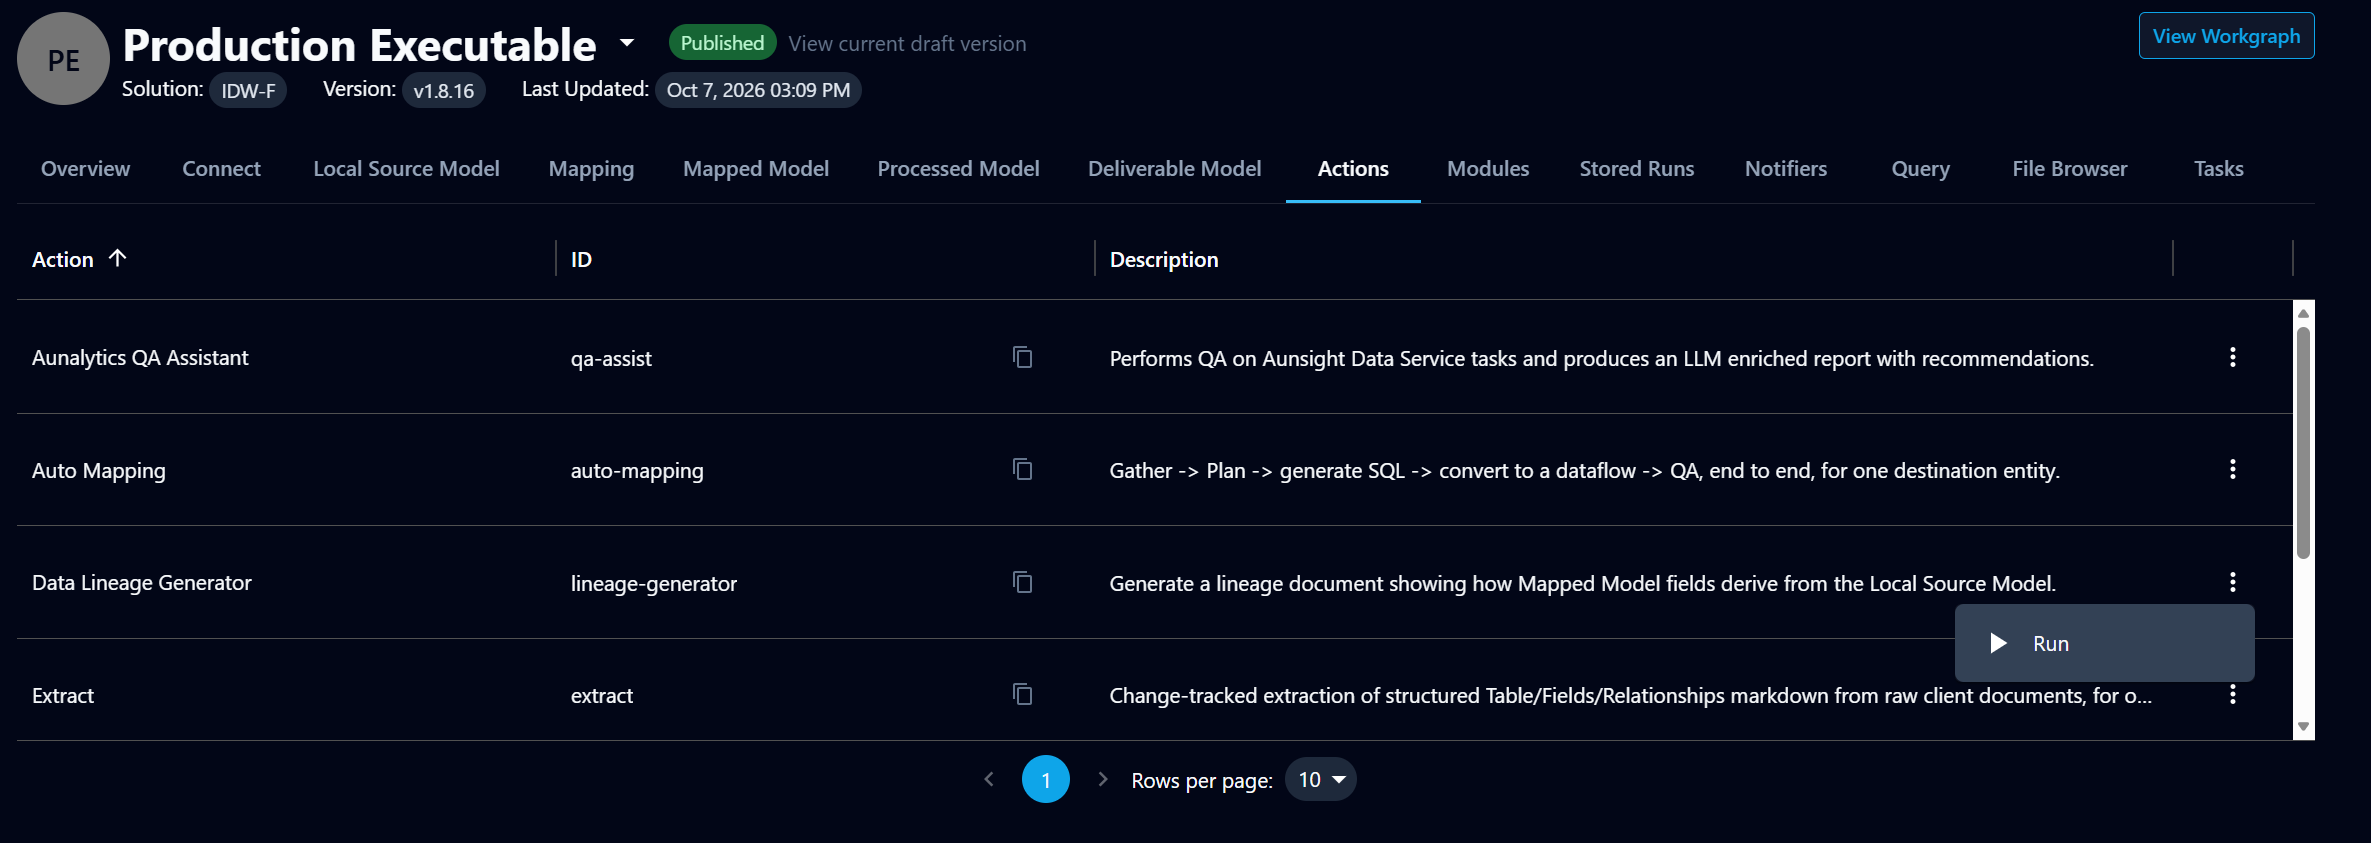
Task: Copy the qa-assist ID
Action: [x=1022, y=357]
